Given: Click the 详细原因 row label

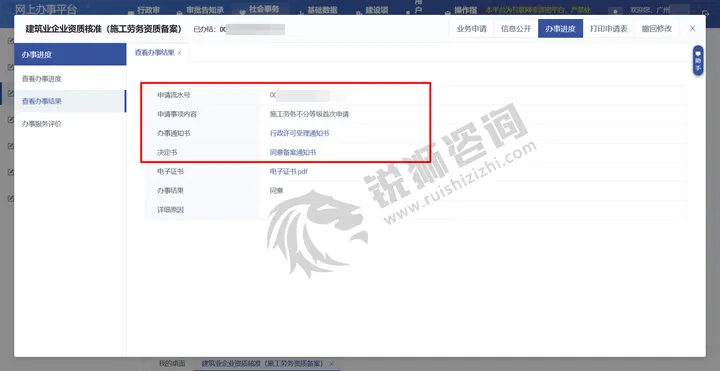Looking at the screenshot, I should pyautogui.click(x=170, y=209).
